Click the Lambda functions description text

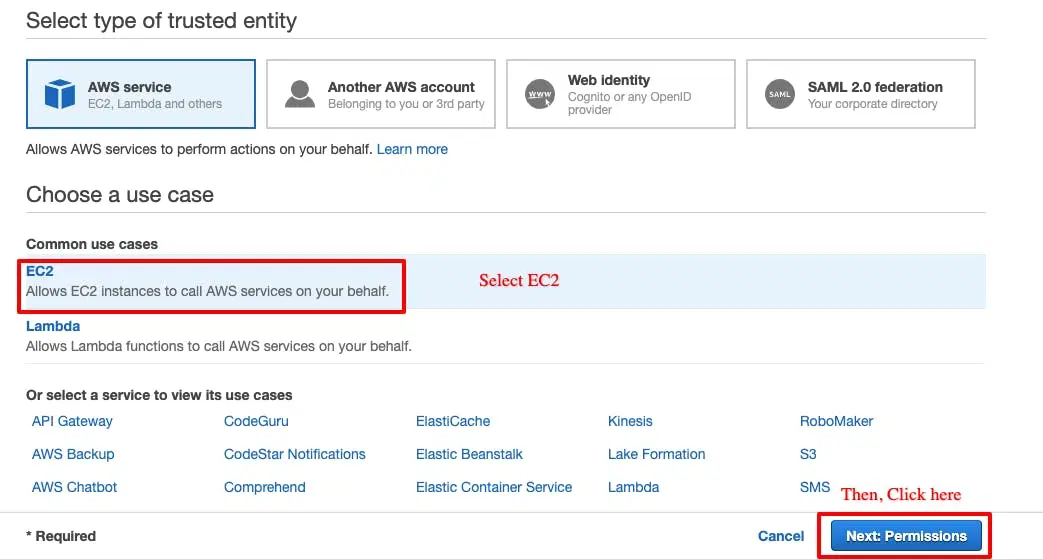point(219,347)
